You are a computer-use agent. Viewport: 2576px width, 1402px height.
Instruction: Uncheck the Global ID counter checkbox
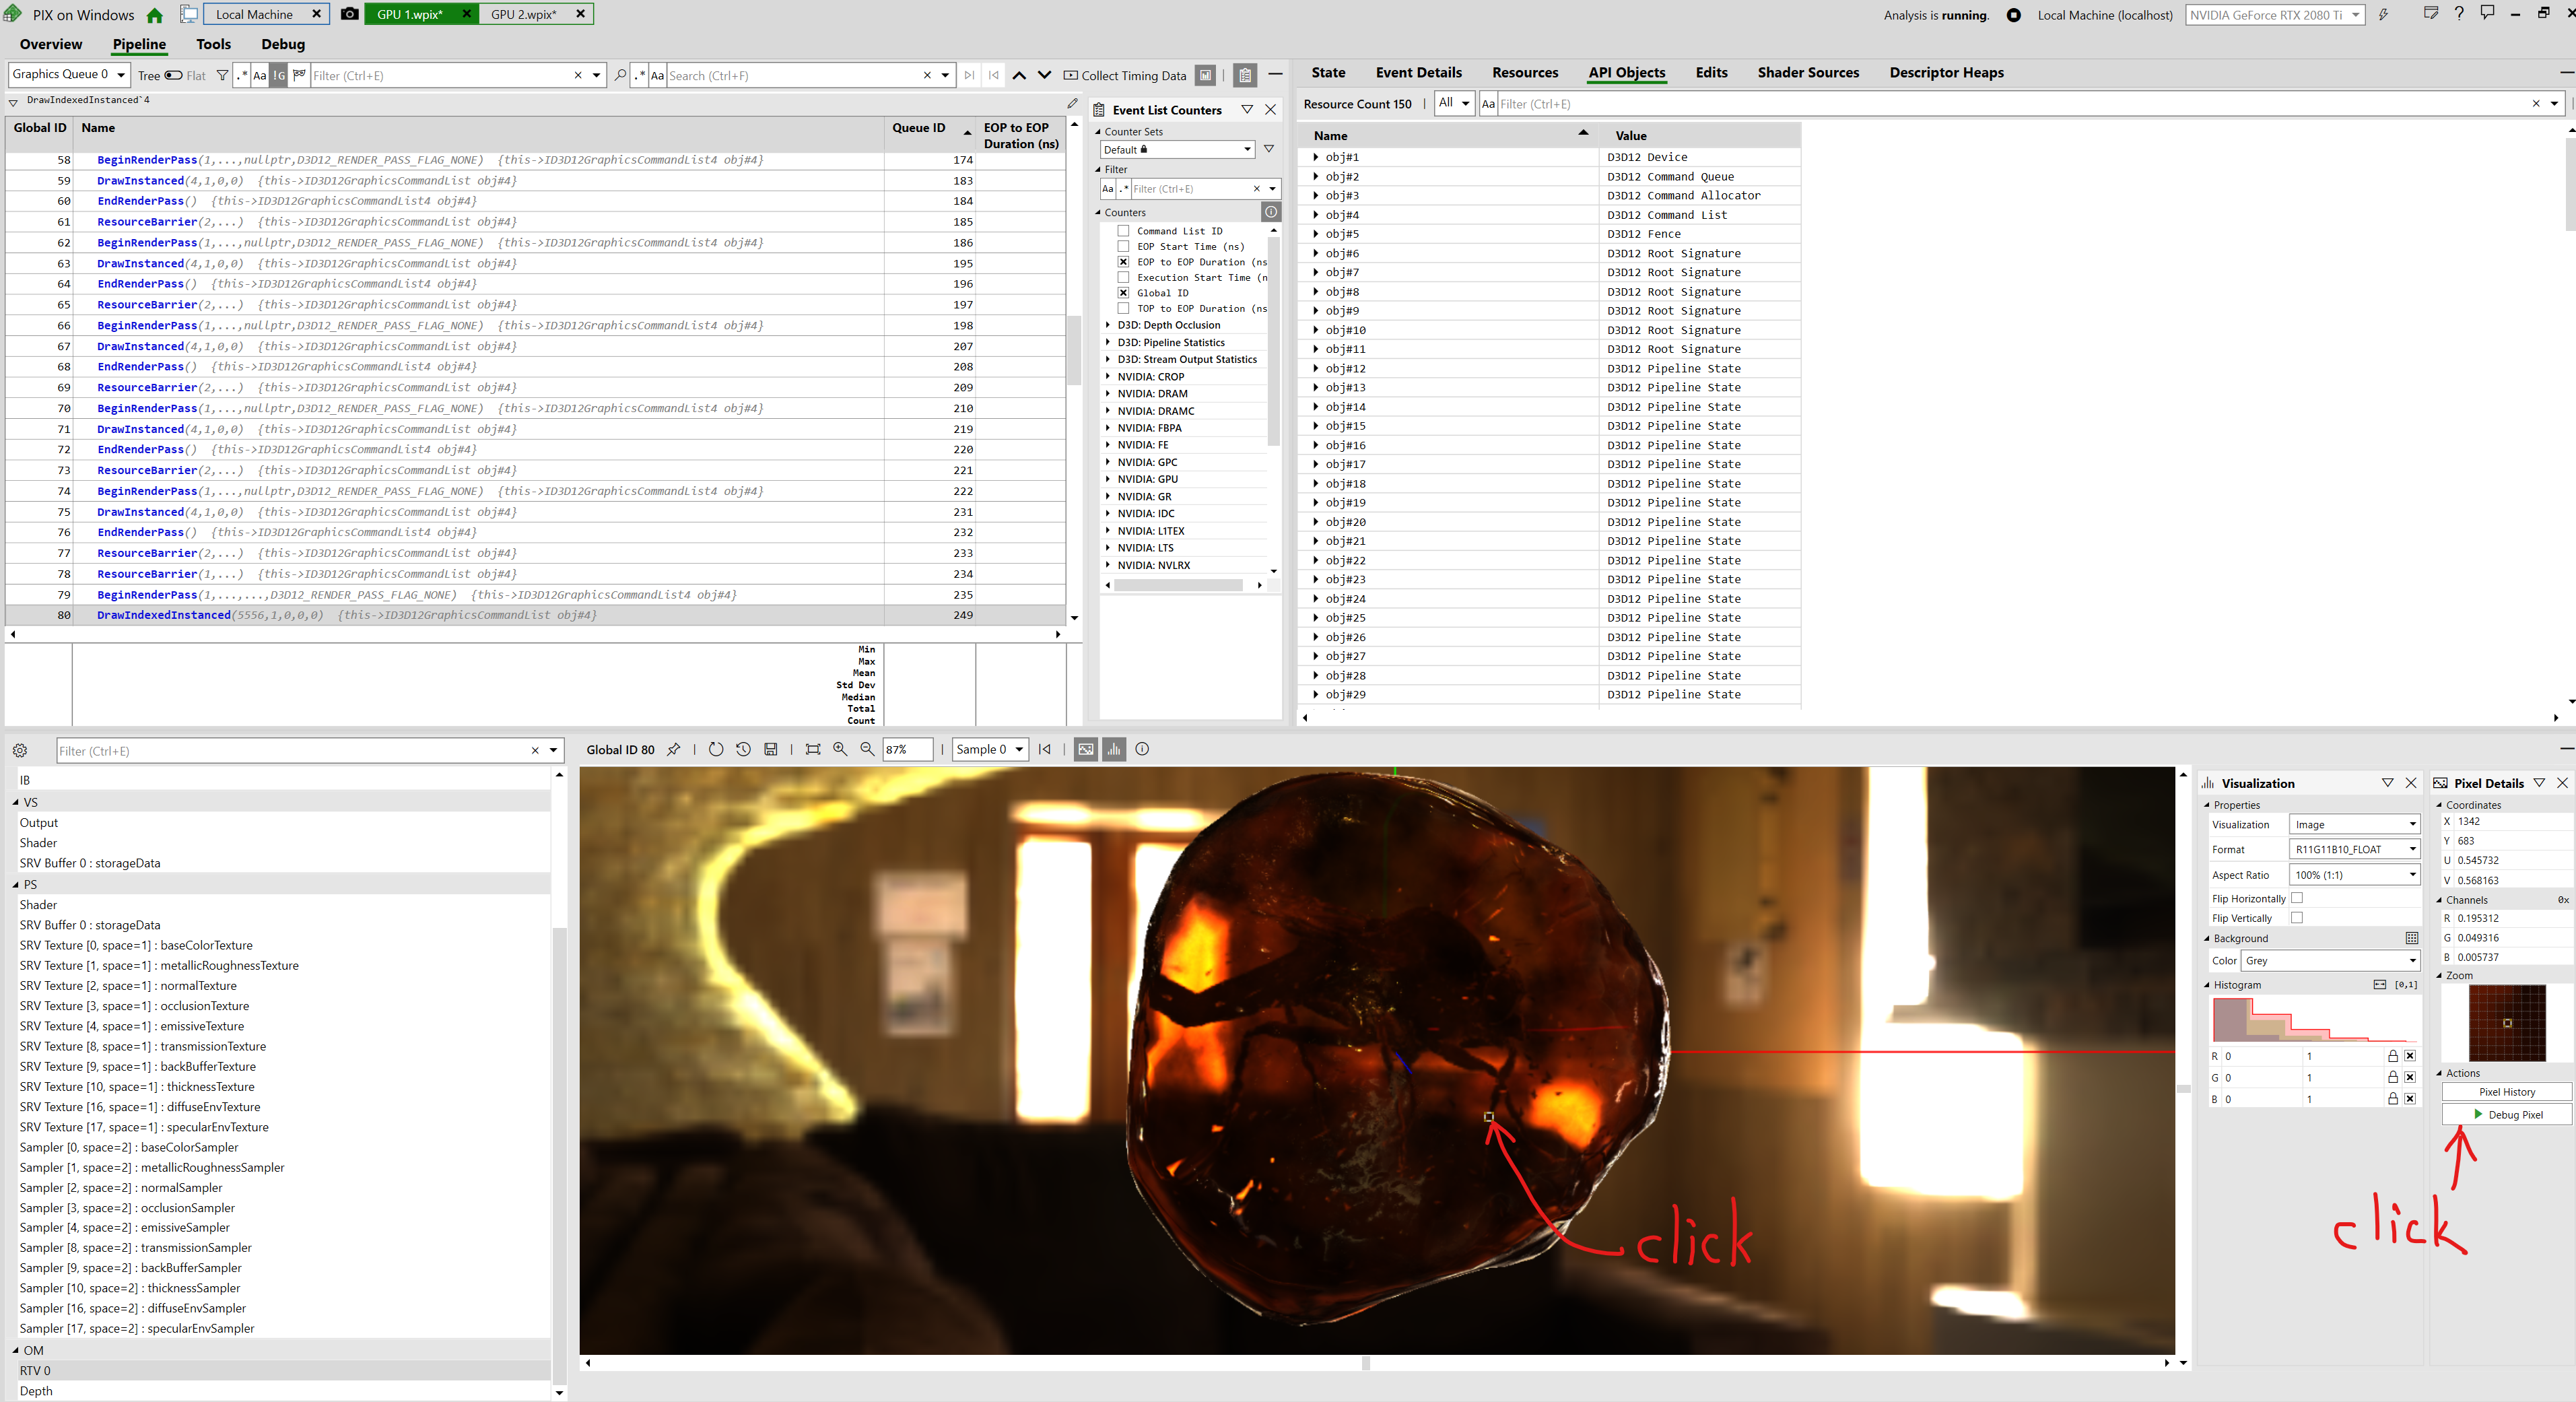tap(1123, 293)
